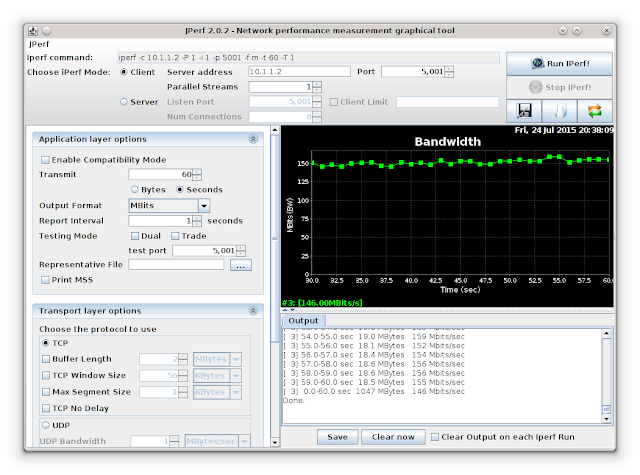Click the browse '...' button for Representative File
This screenshot has height=475, width=640.
pyautogui.click(x=240, y=265)
